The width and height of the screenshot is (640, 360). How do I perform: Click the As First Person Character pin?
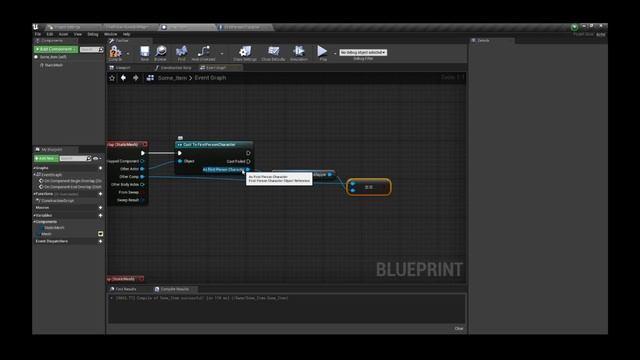click(x=248, y=169)
